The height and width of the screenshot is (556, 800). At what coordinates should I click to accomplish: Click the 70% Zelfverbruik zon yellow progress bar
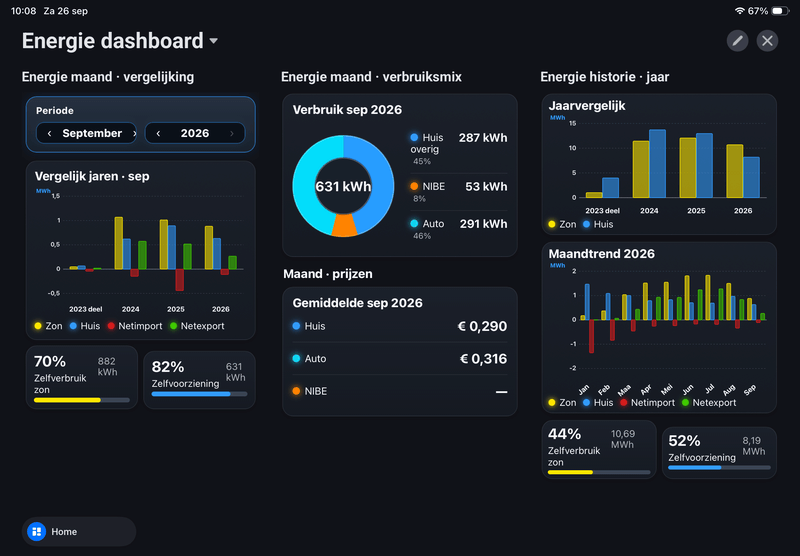[x=82, y=400]
